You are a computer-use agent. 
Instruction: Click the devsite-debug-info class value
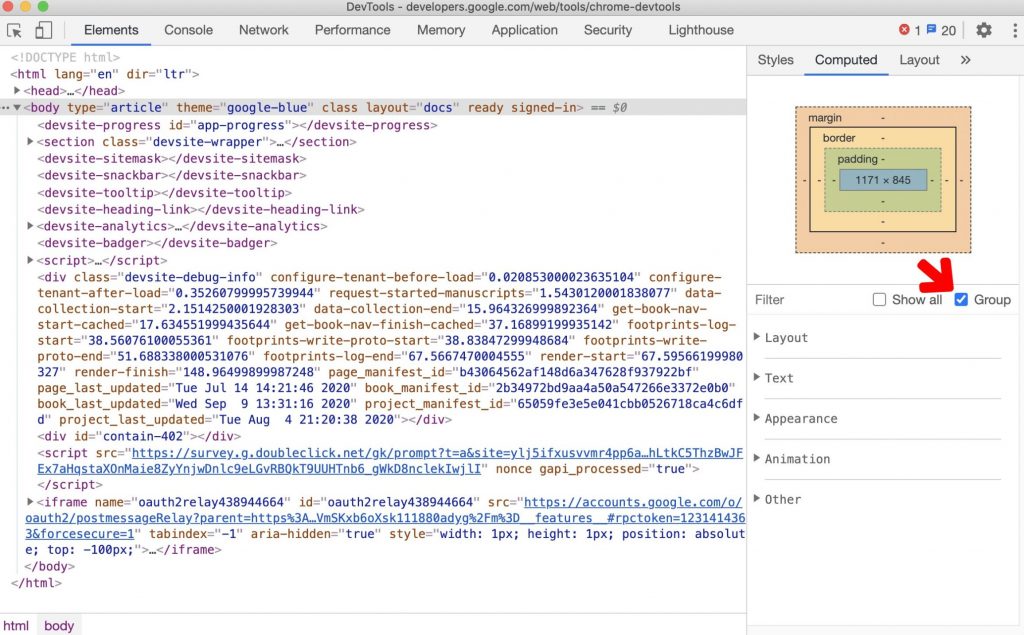[x=189, y=277]
